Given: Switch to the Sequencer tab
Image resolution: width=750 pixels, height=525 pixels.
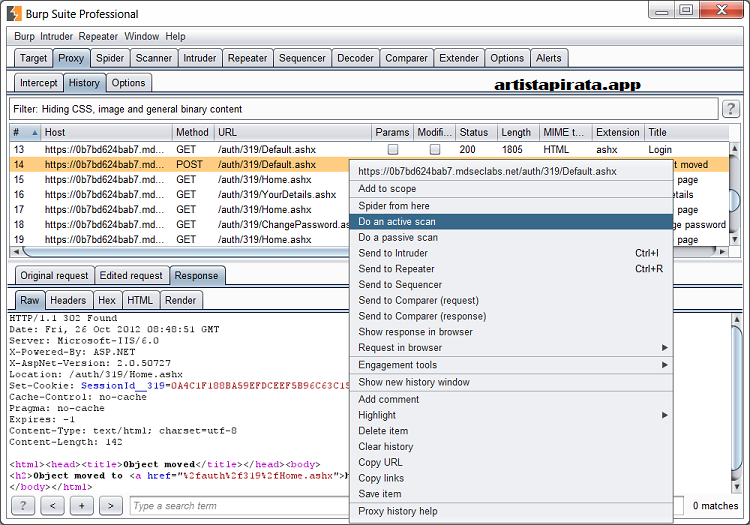Looking at the screenshot, I should [302, 58].
